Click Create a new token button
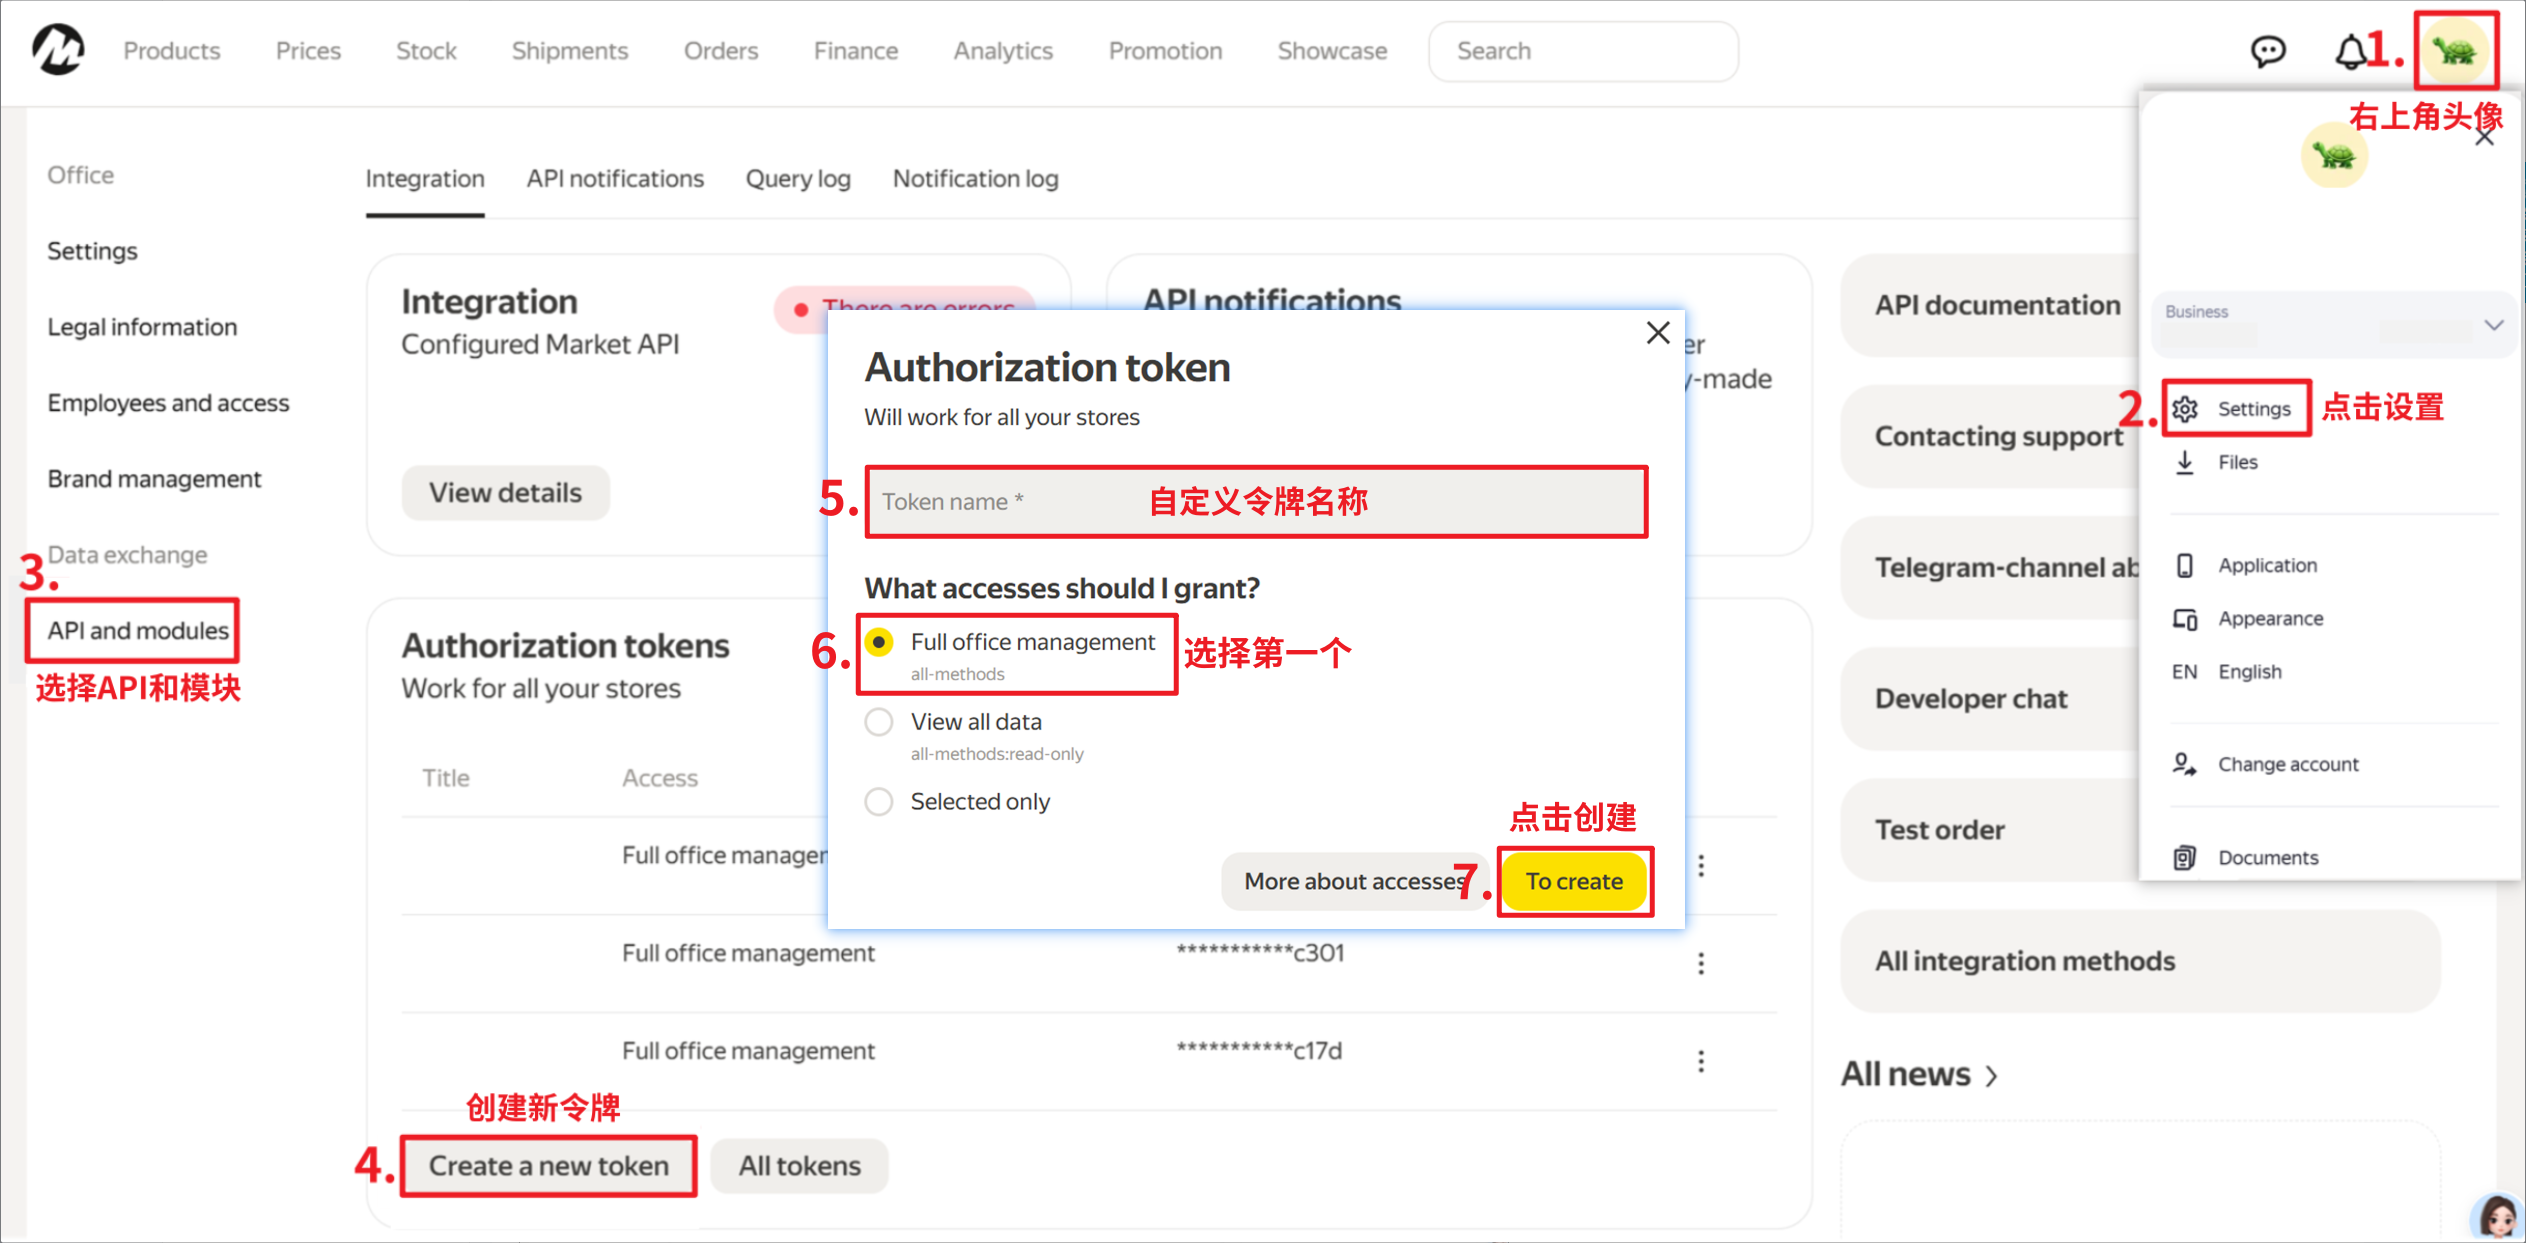Image resolution: width=2526 pixels, height=1243 pixels. coord(548,1165)
